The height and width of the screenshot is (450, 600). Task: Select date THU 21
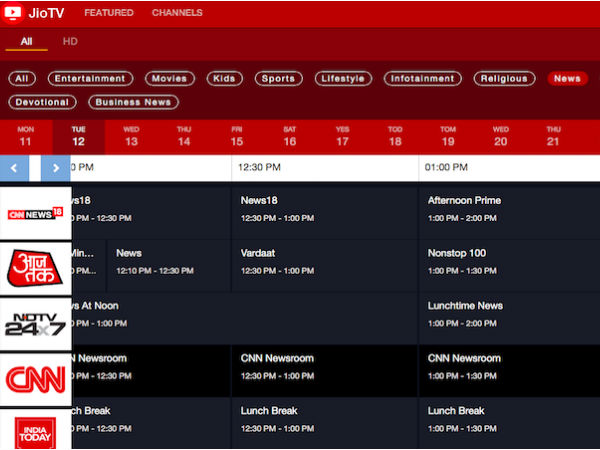click(x=553, y=137)
